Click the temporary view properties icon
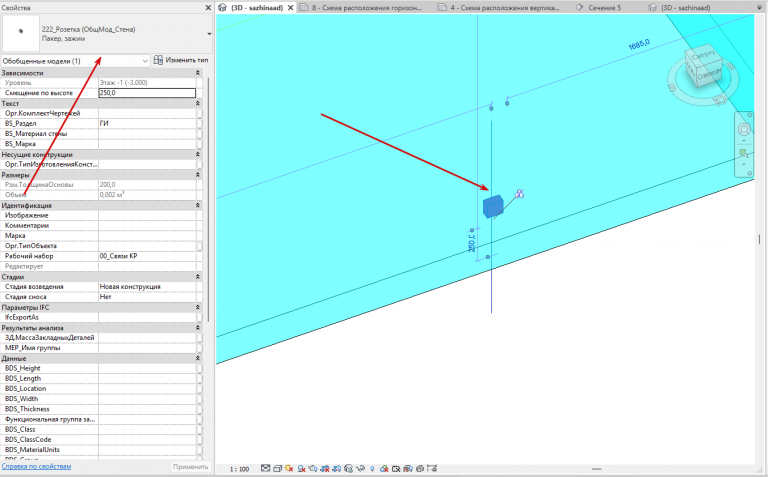 [x=396, y=469]
